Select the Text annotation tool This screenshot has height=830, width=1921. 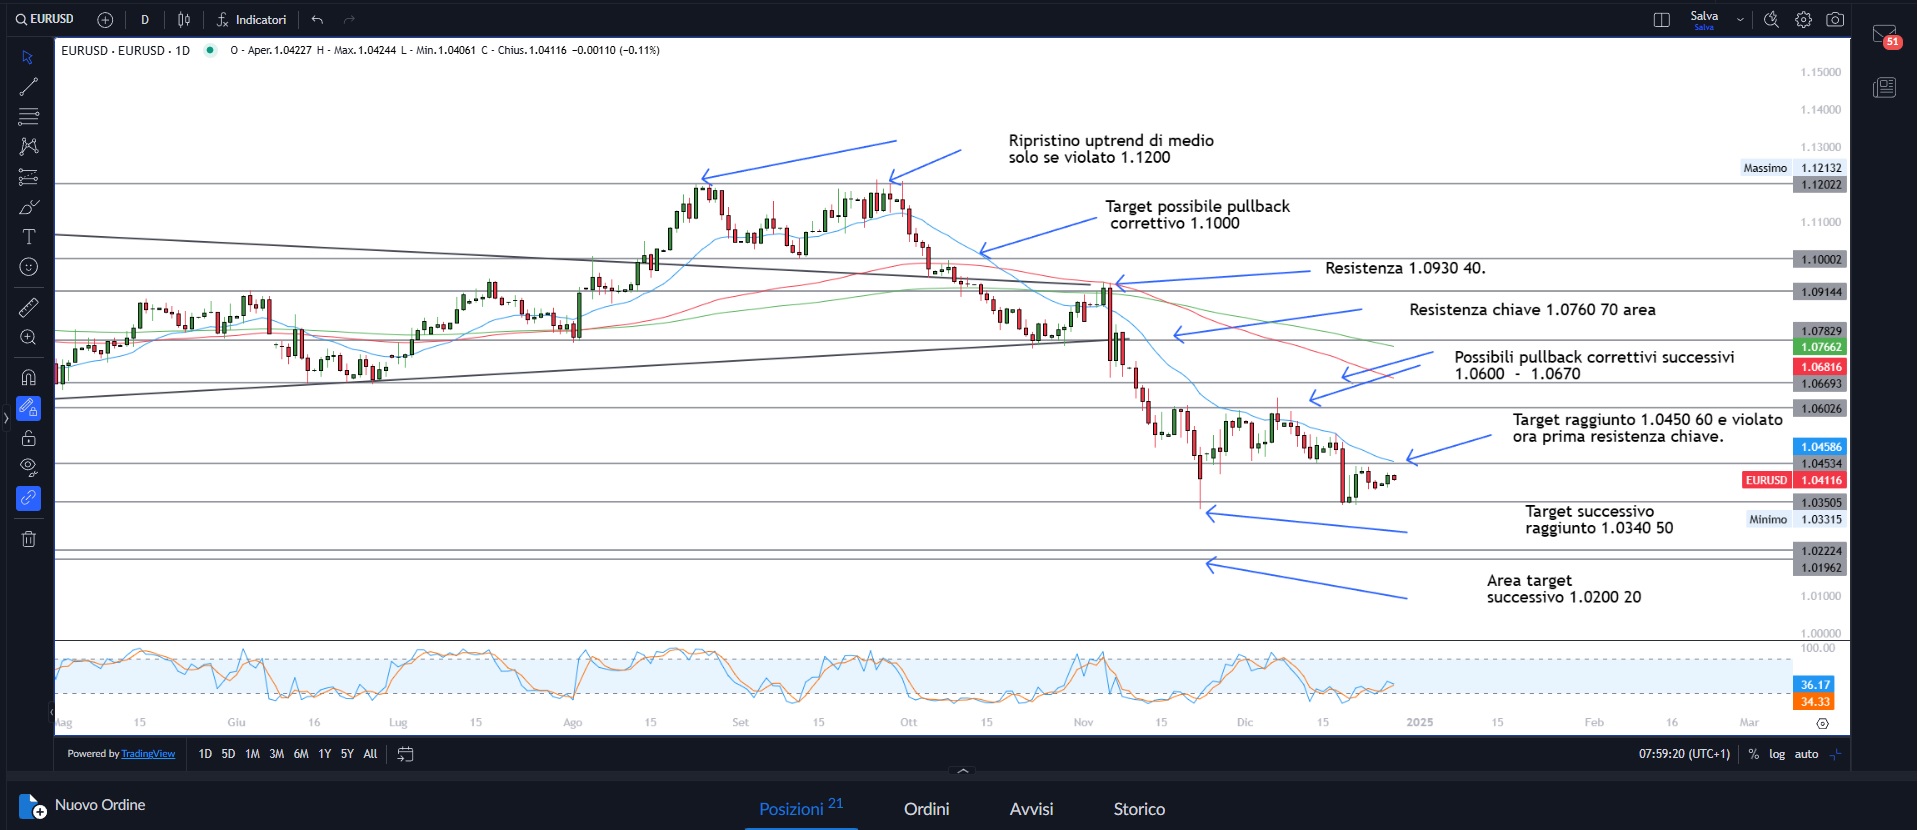(29, 237)
